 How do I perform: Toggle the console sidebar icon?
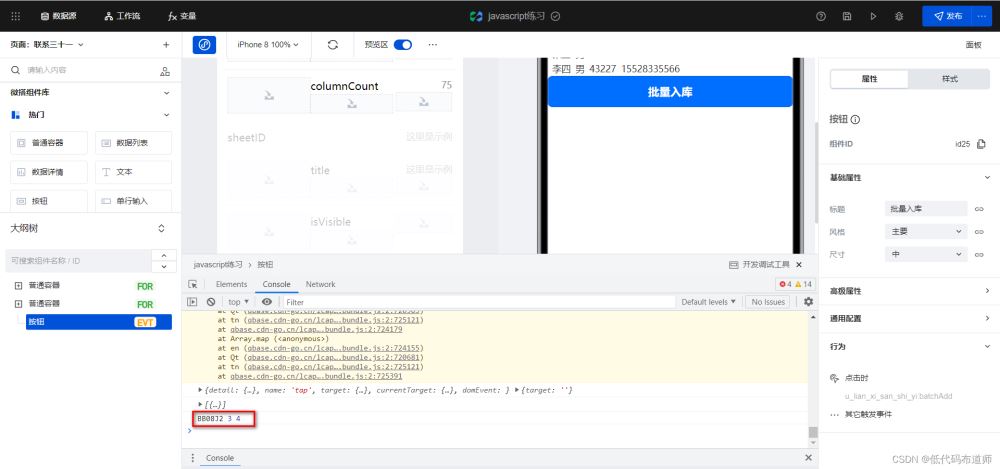pos(192,302)
